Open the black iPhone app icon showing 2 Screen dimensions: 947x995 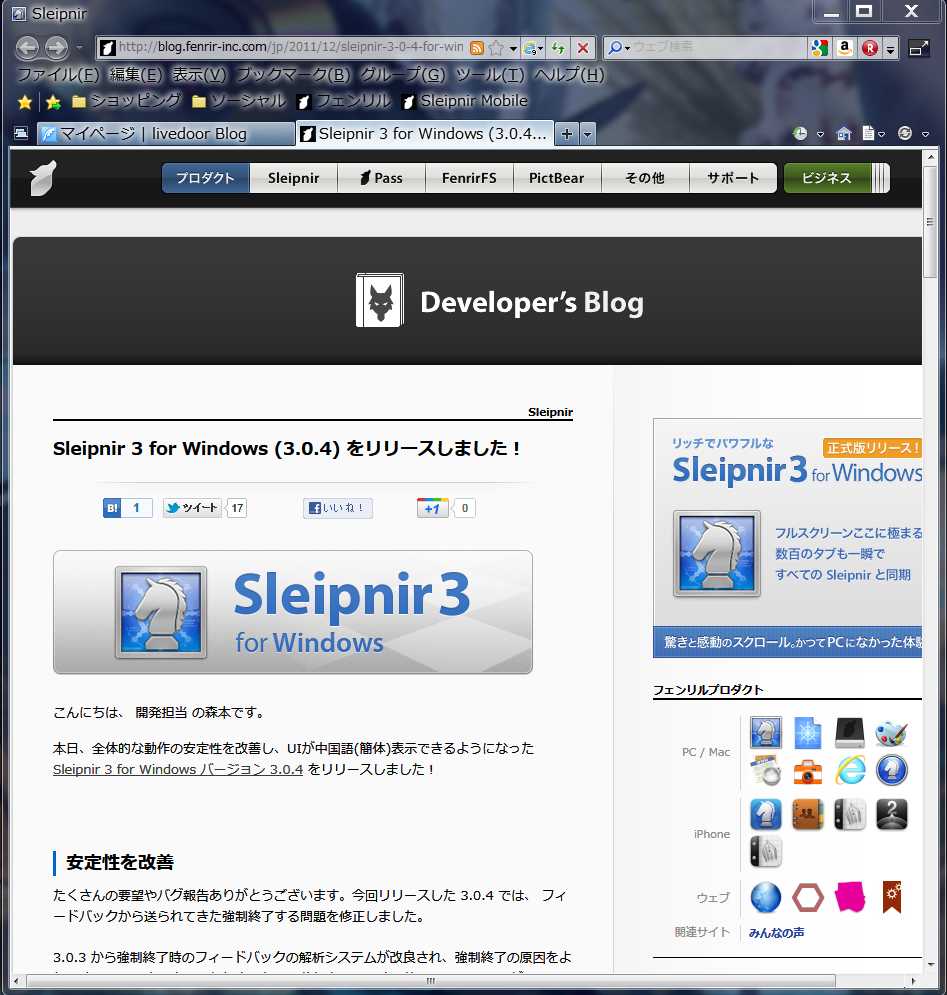892,814
